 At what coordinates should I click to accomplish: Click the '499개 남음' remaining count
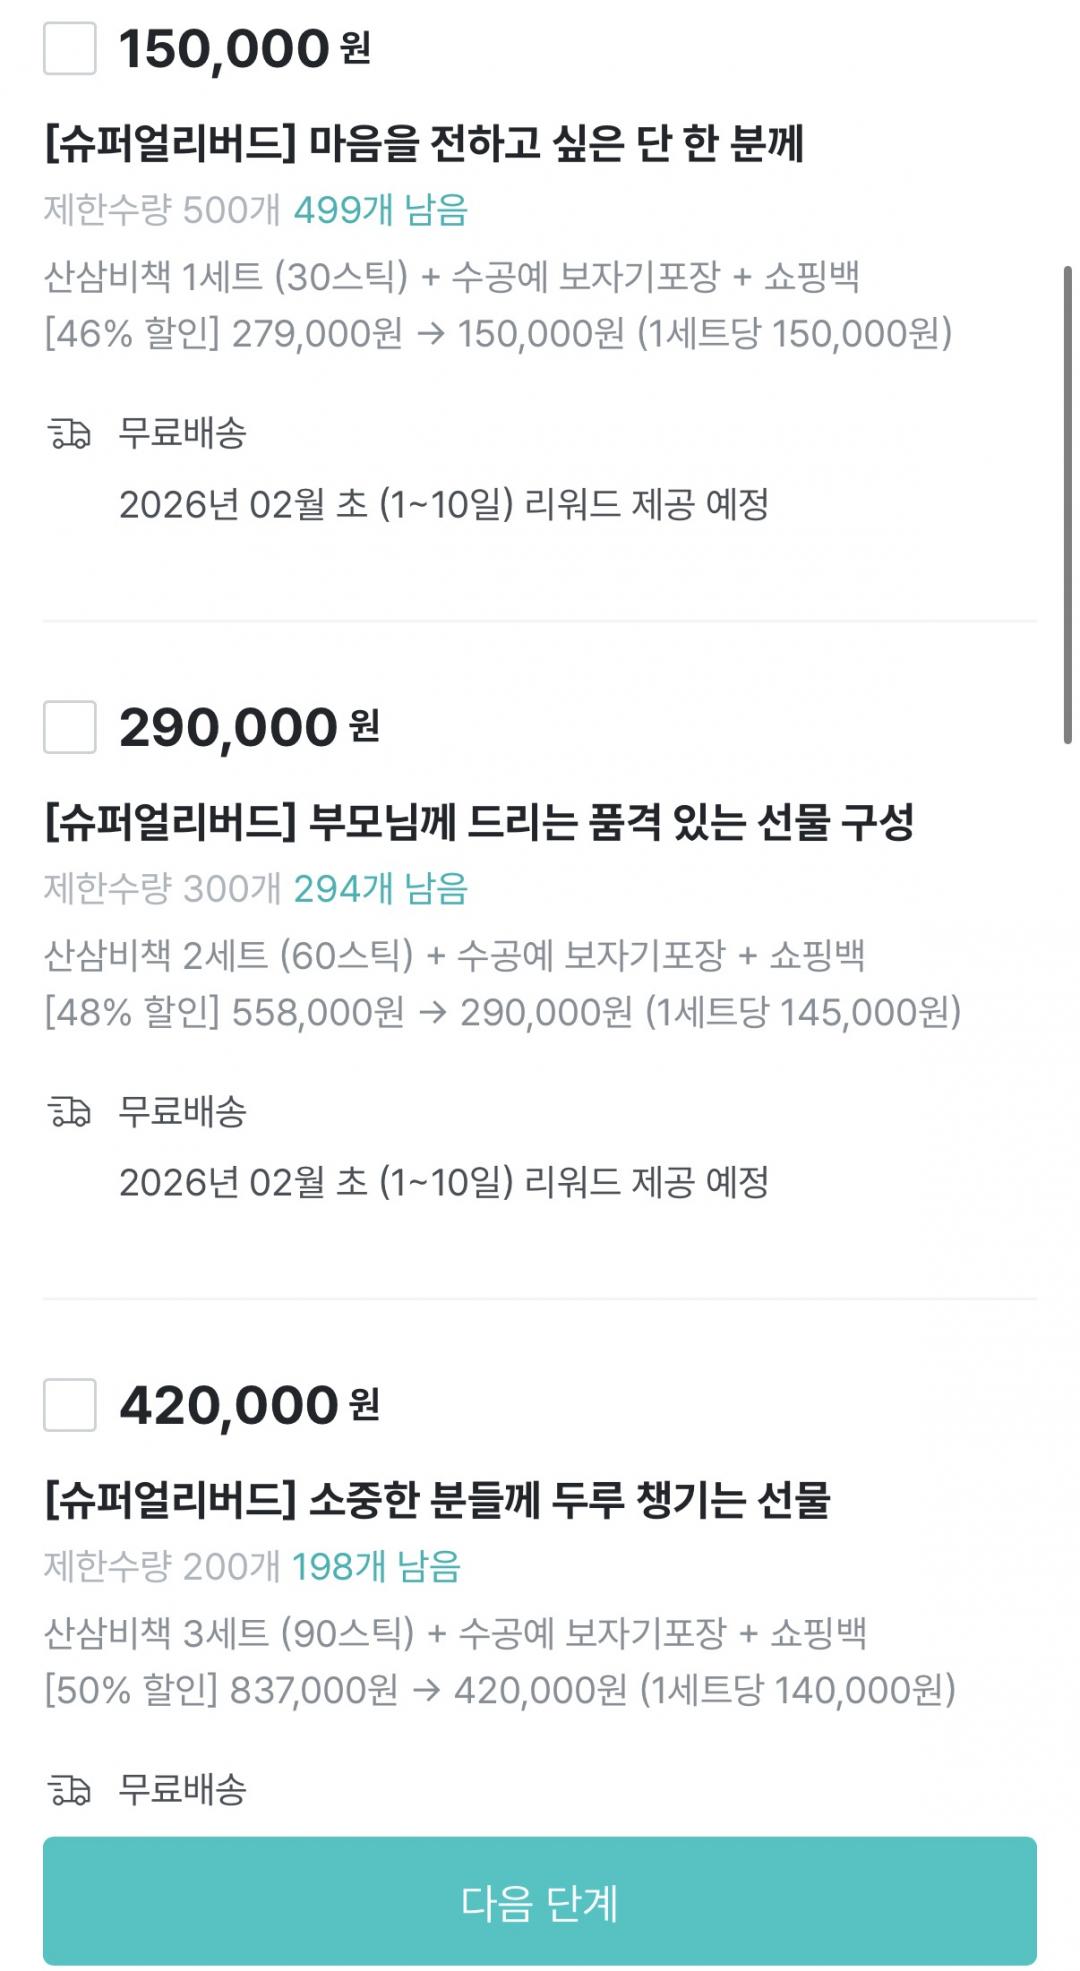(381, 210)
